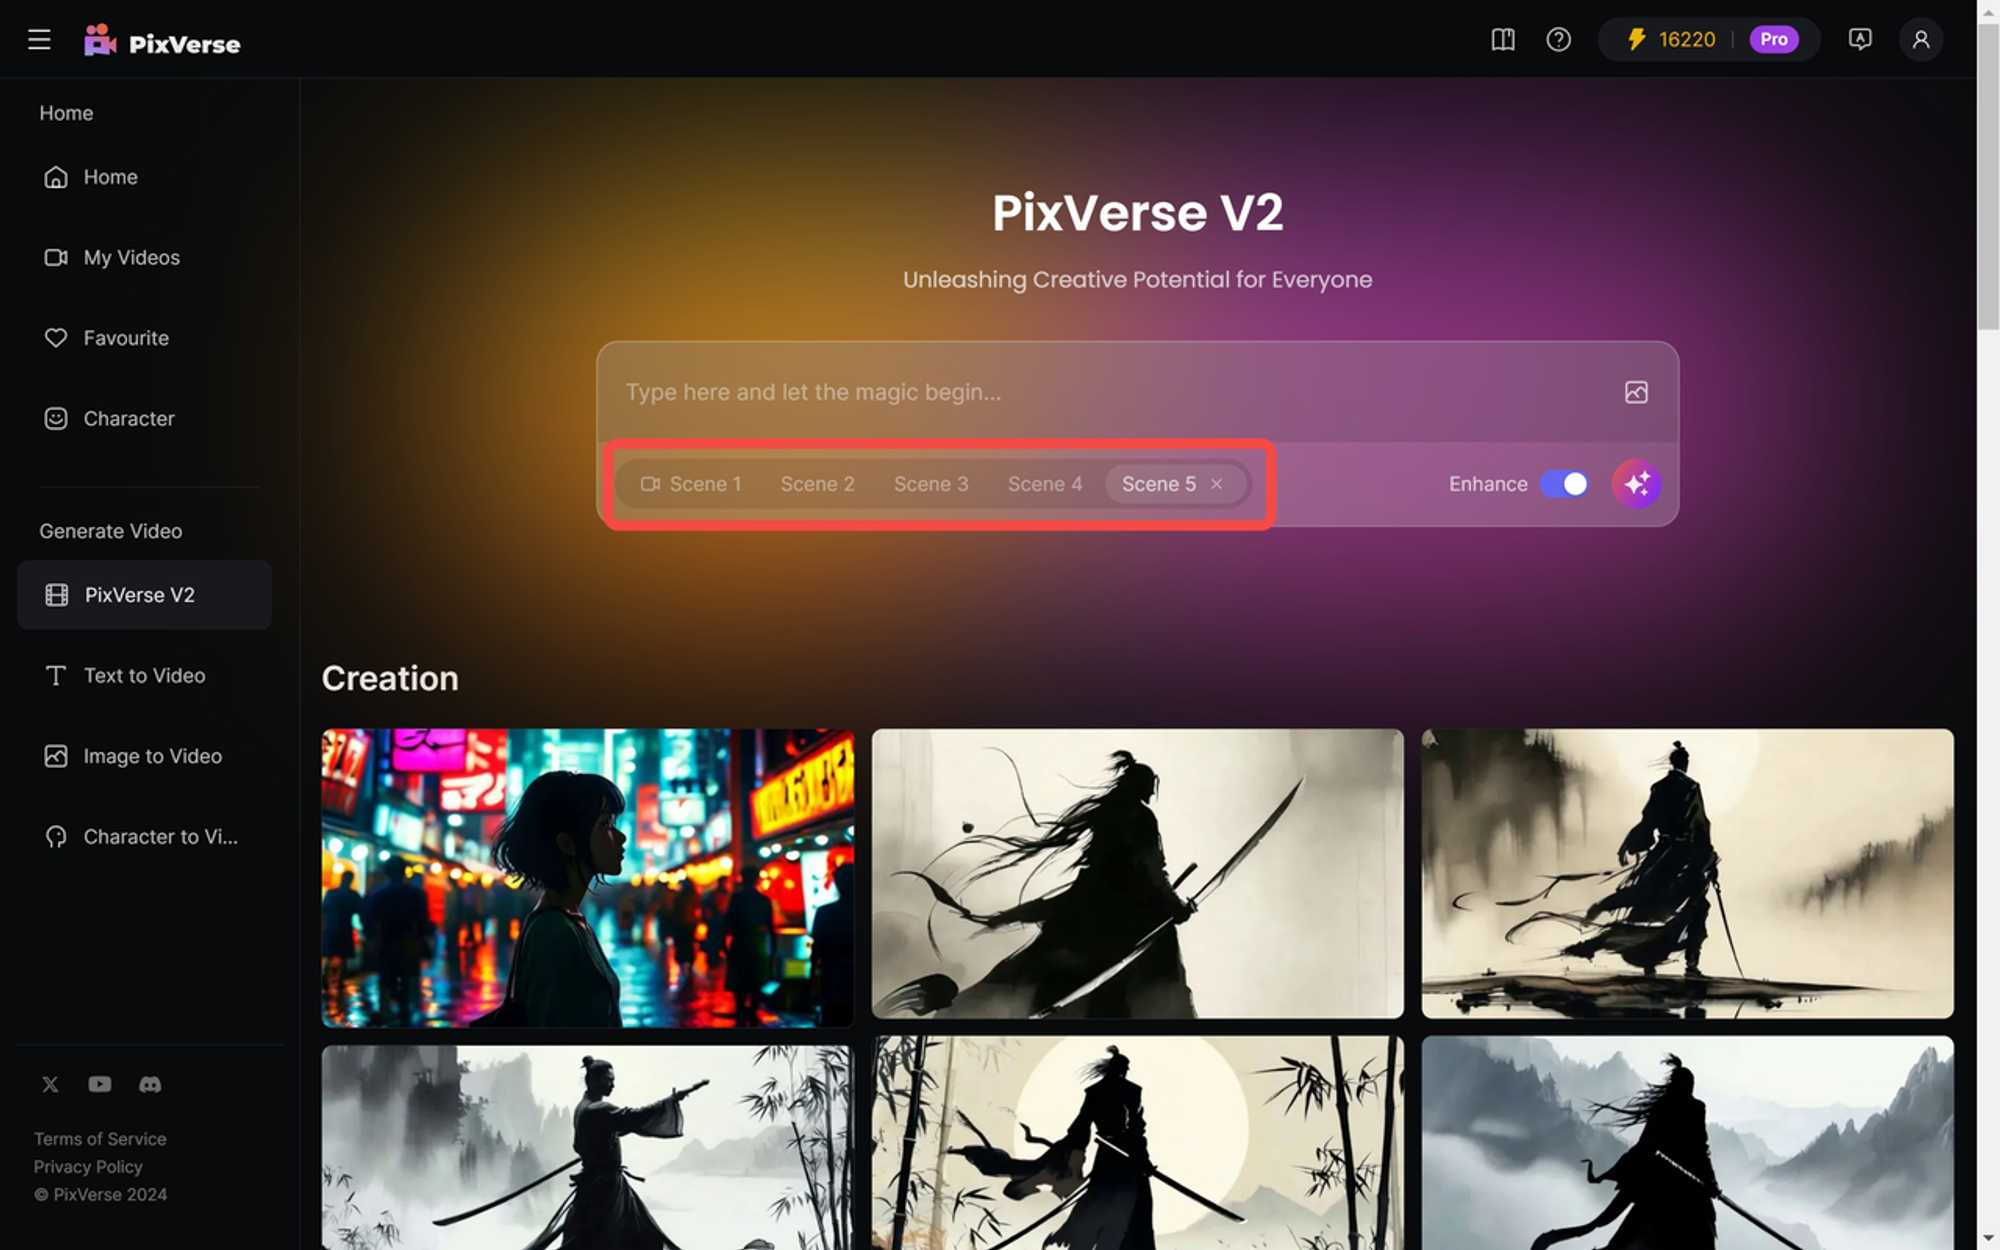Open Character to Video
2000x1250 pixels.
point(144,837)
